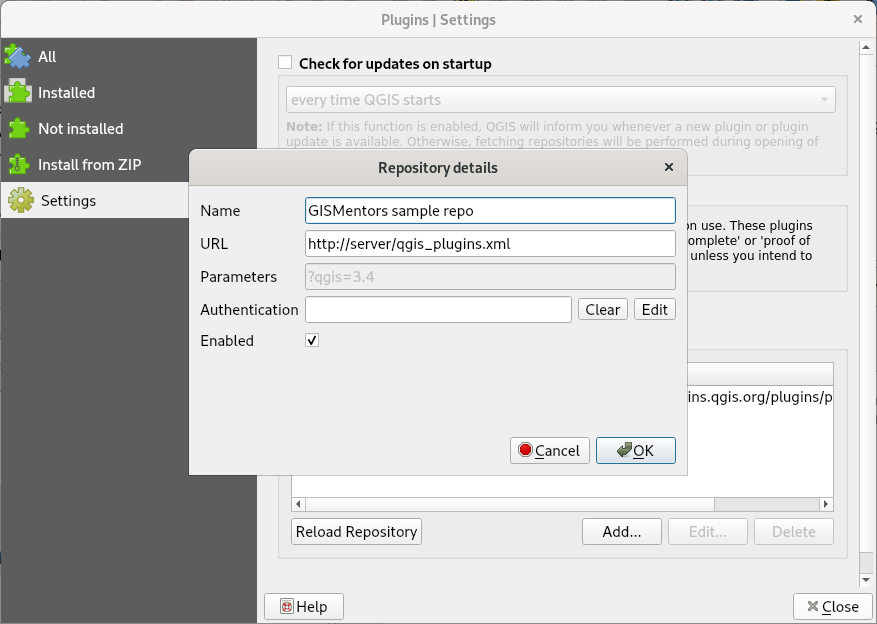Cancel the Repository details dialog

pos(550,451)
